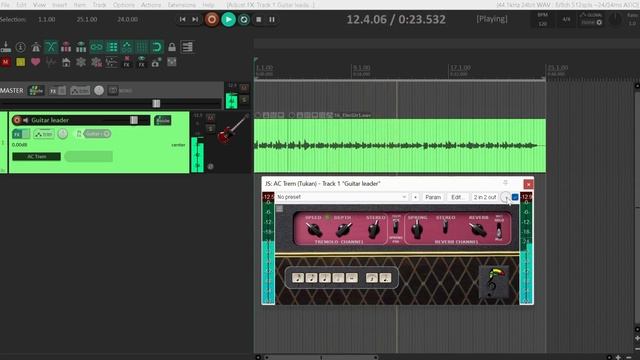640x360 pixels.
Task: Click the last note-value button in AC Trem
Action: tap(385, 278)
